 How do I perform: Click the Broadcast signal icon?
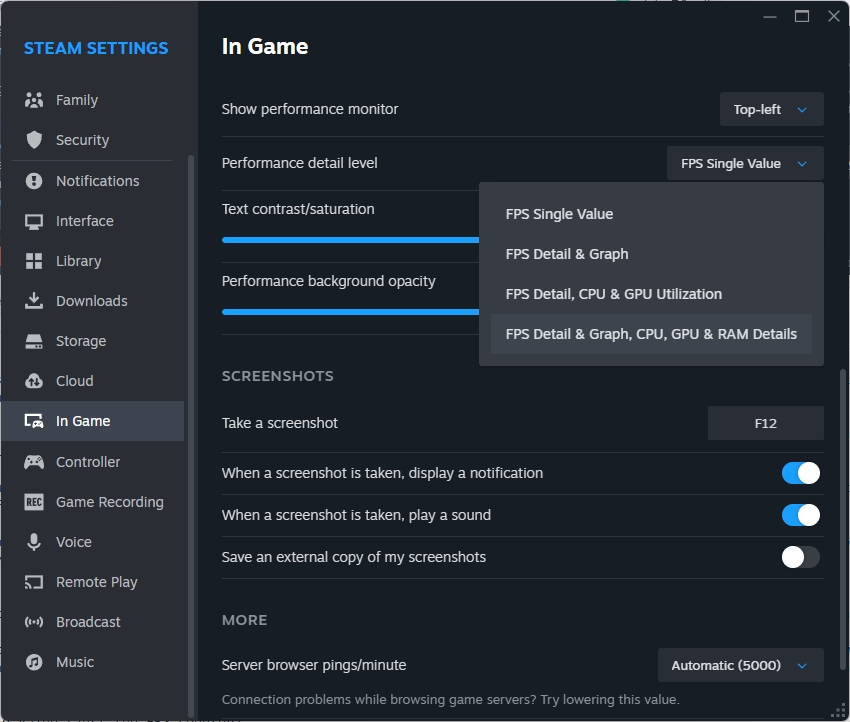[x=34, y=622]
